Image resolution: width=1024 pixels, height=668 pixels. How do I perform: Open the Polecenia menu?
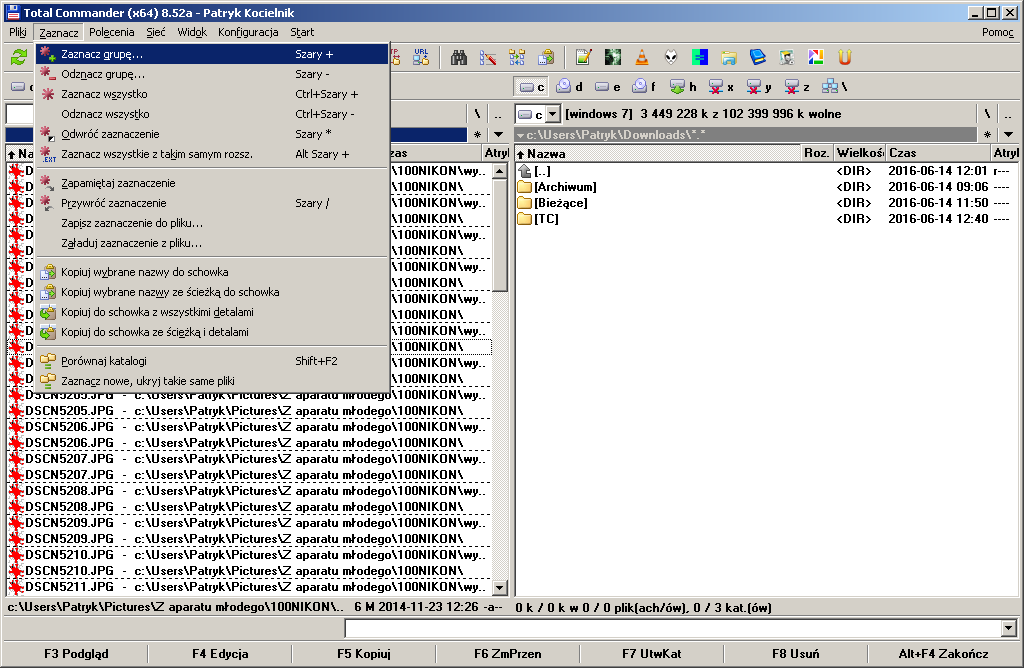112,32
